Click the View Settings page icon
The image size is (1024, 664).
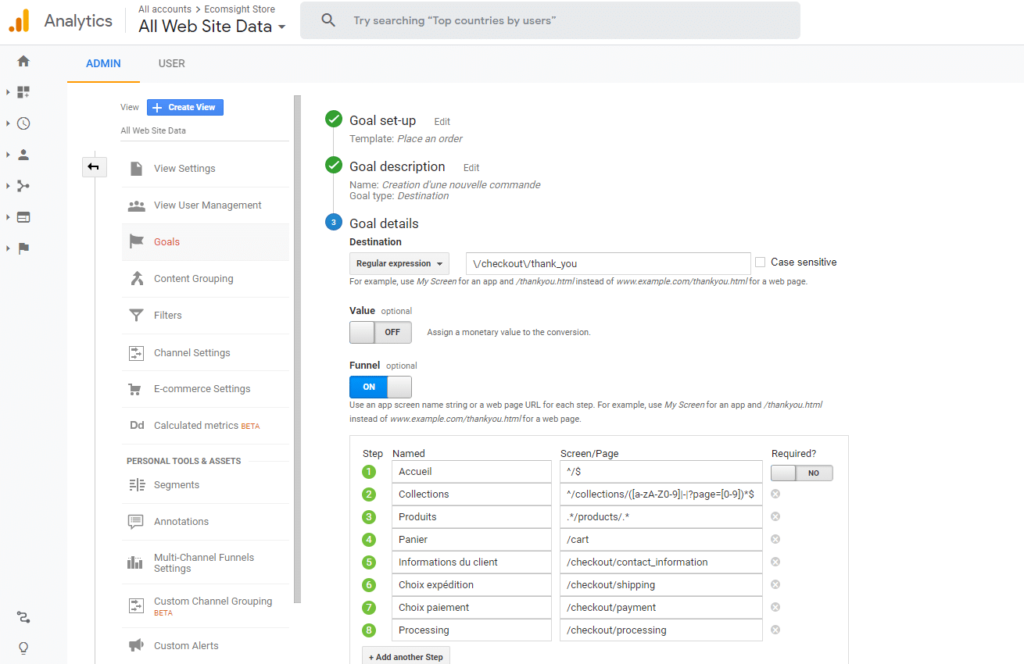tap(136, 168)
